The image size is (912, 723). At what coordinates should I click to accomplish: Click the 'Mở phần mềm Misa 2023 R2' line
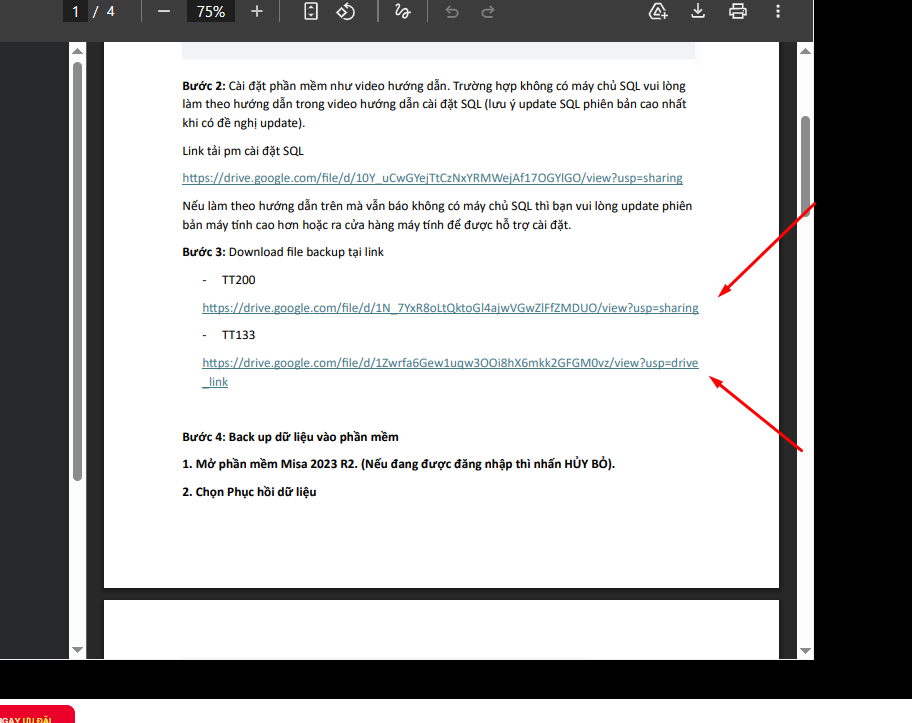(398, 464)
